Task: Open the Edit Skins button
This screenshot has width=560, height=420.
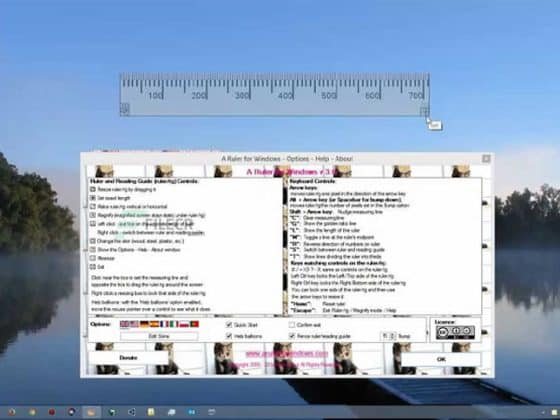Action: (159, 336)
